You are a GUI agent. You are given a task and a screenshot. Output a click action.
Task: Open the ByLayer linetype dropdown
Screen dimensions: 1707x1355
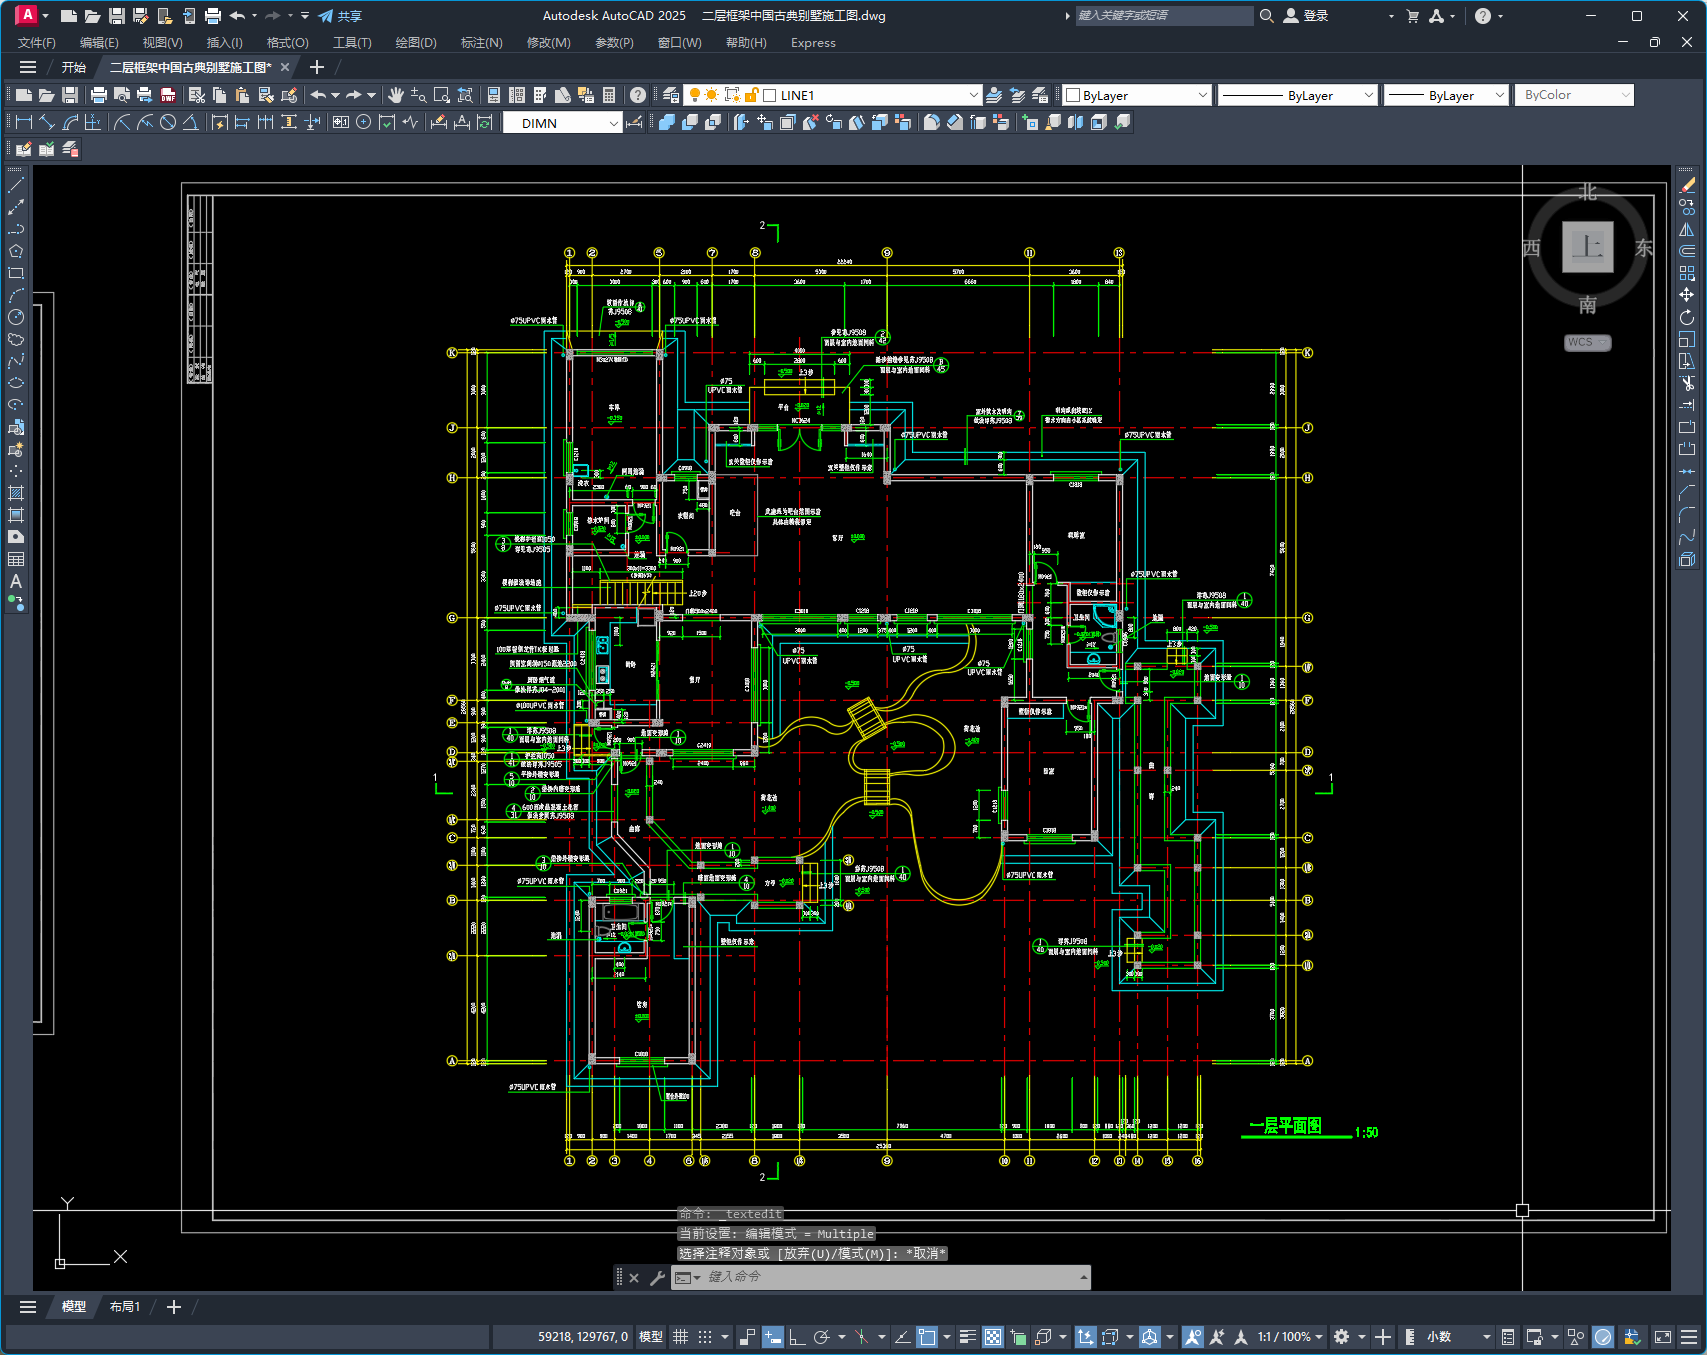pyautogui.click(x=1298, y=95)
